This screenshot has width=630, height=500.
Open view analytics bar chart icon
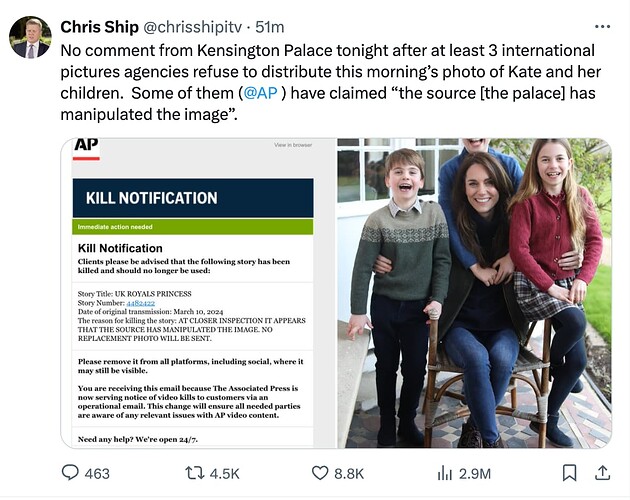click(x=445, y=472)
